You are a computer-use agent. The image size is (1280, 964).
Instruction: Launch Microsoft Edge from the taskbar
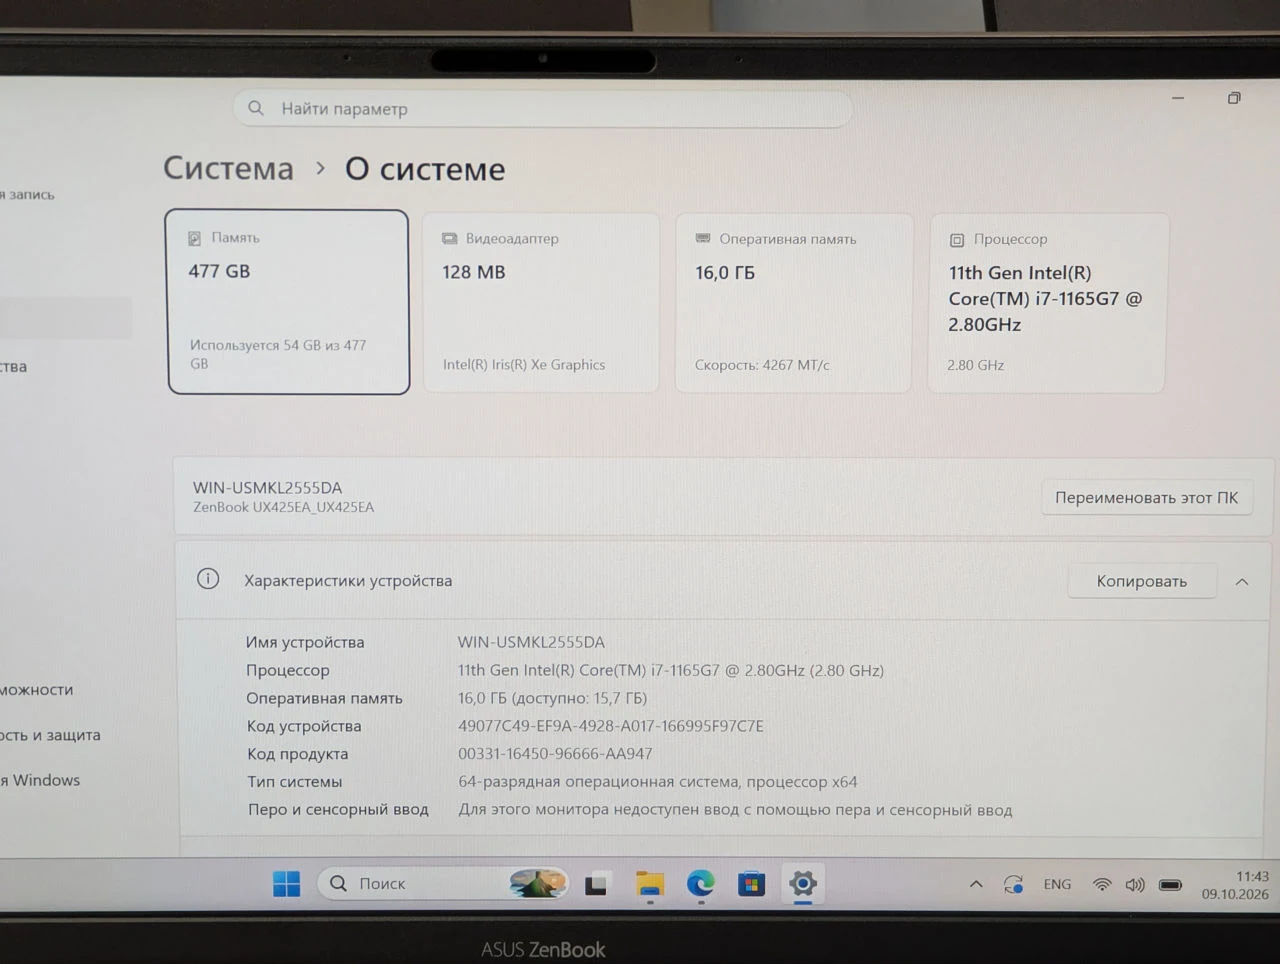[x=701, y=884]
